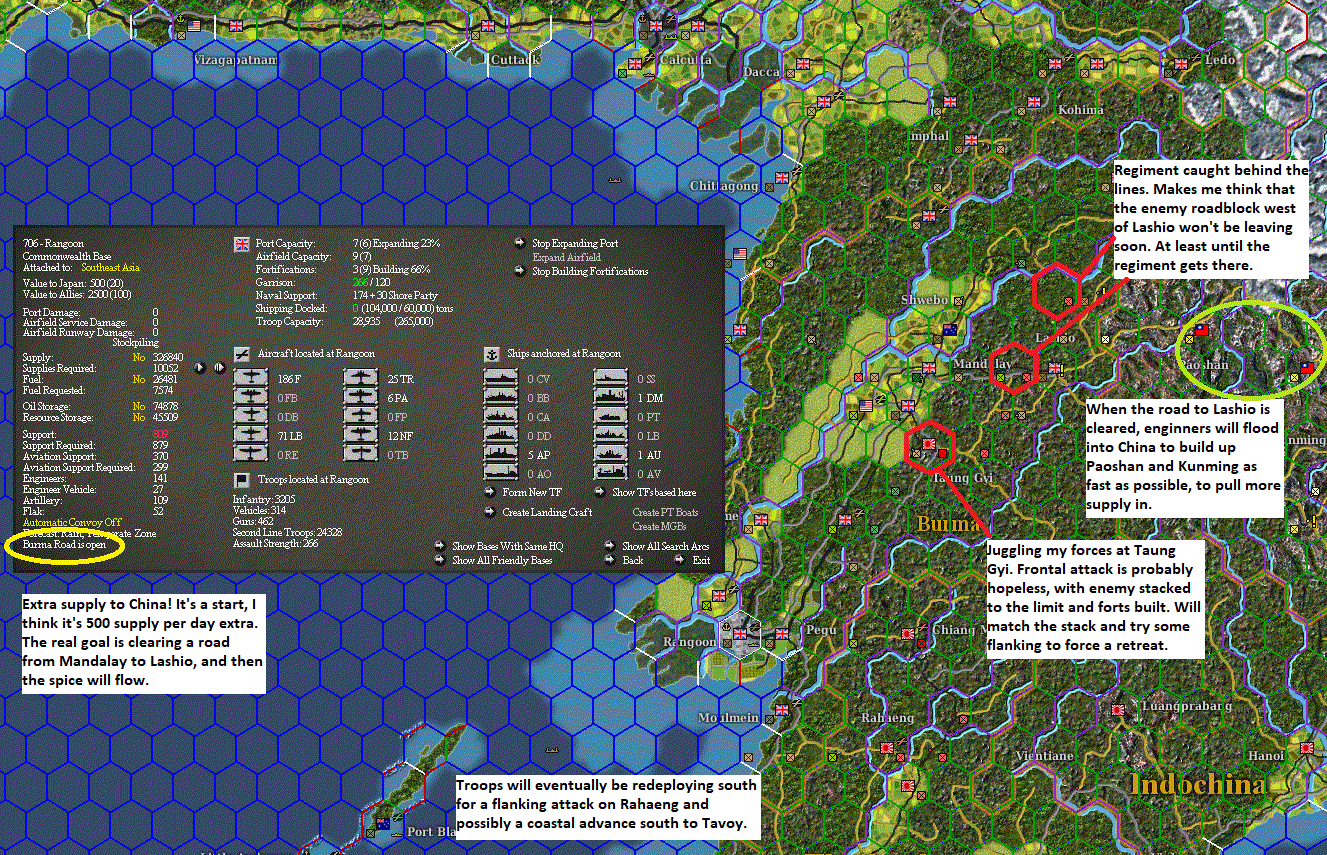Viewport: 1327px width, 855px height.
Task: Click the landing barge icon beside 0 LB
Action: coord(611,436)
